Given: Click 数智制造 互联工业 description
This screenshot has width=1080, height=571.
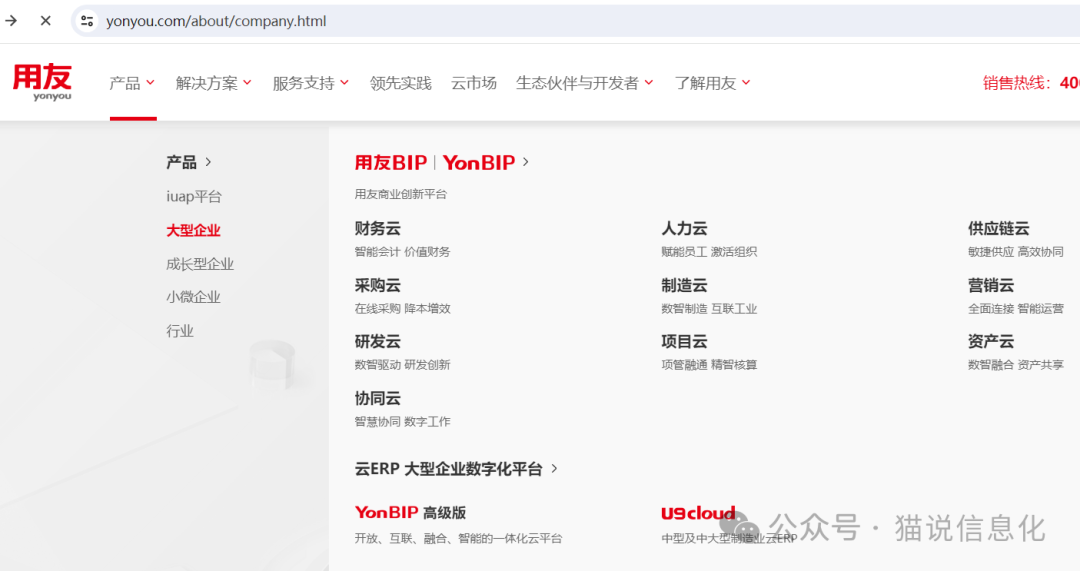Looking at the screenshot, I should [x=709, y=309].
